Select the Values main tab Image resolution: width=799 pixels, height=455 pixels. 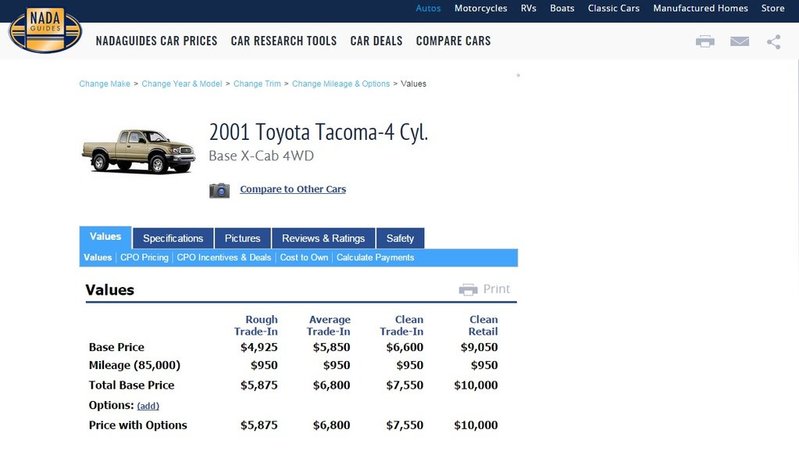click(105, 237)
